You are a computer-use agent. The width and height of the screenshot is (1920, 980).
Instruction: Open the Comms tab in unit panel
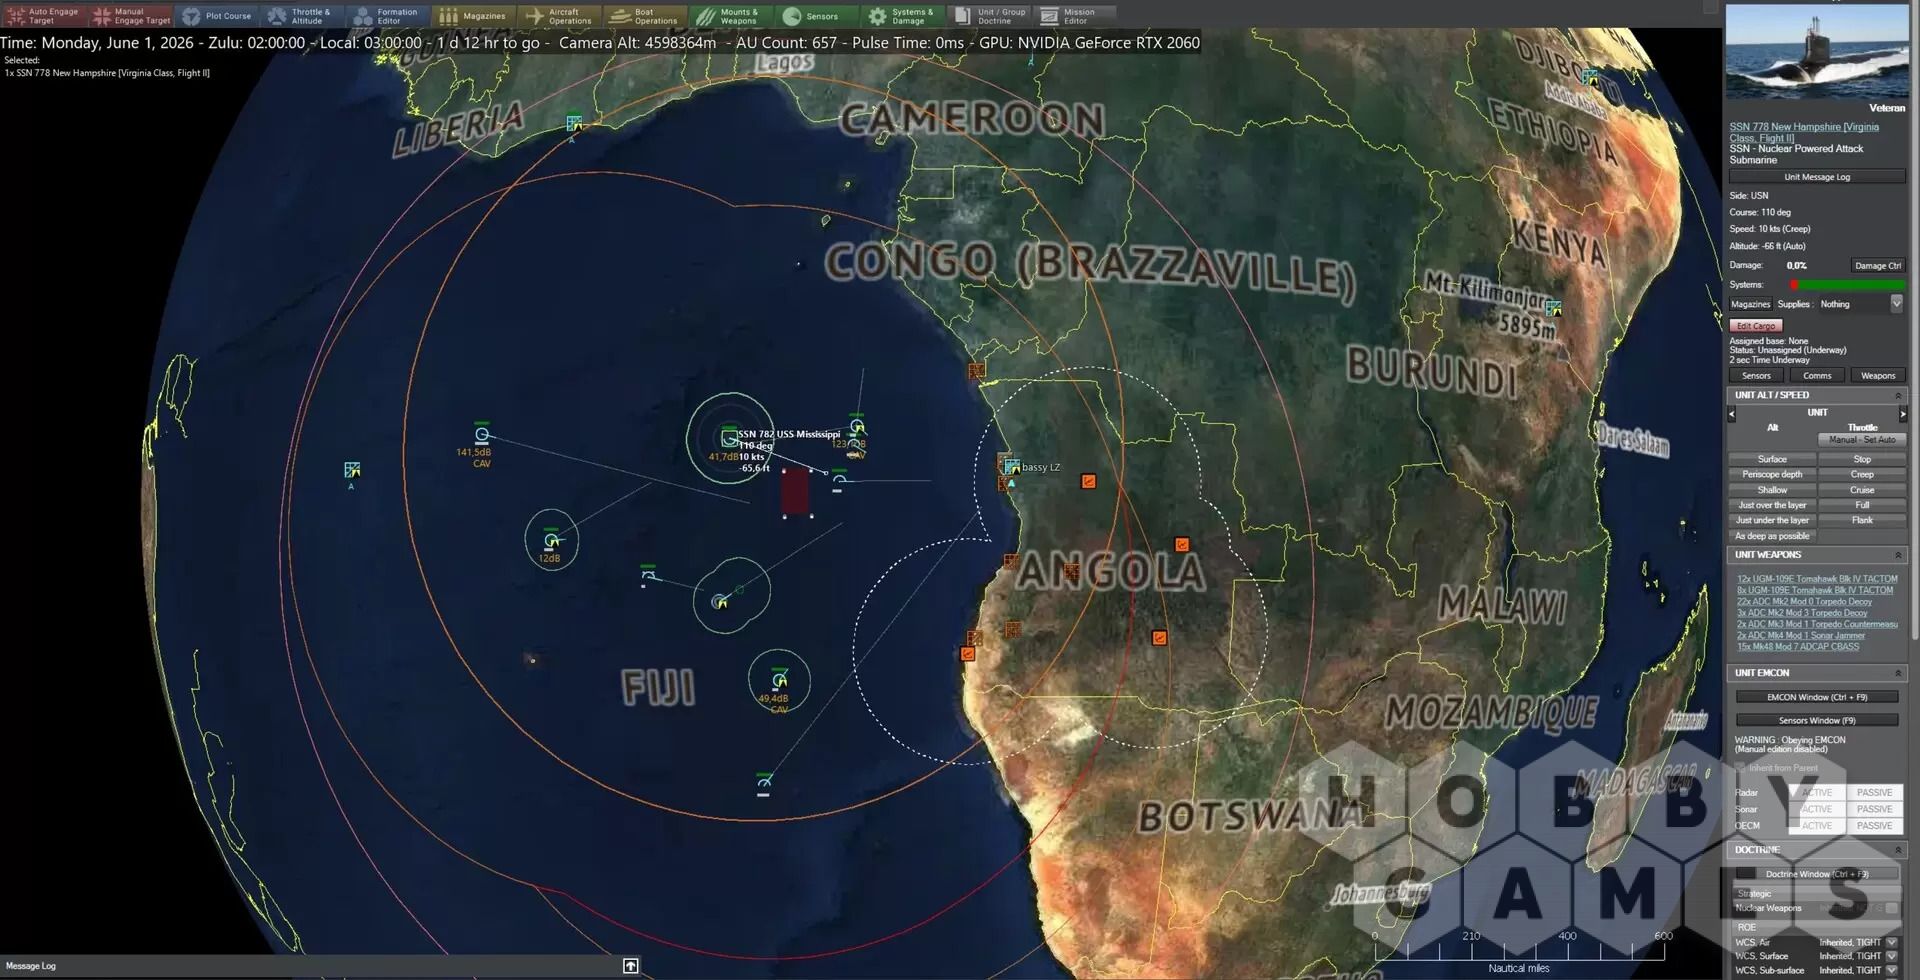pyautogui.click(x=1817, y=376)
